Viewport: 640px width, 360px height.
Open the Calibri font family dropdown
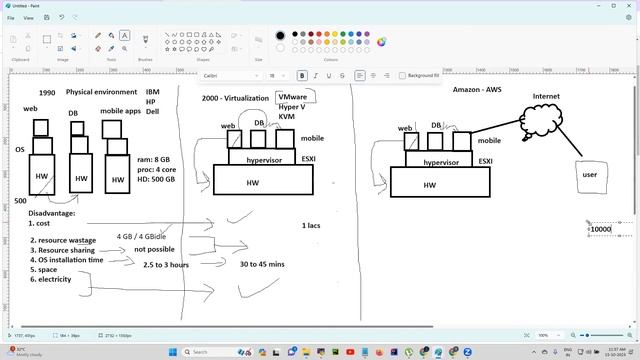[x=231, y=76]
